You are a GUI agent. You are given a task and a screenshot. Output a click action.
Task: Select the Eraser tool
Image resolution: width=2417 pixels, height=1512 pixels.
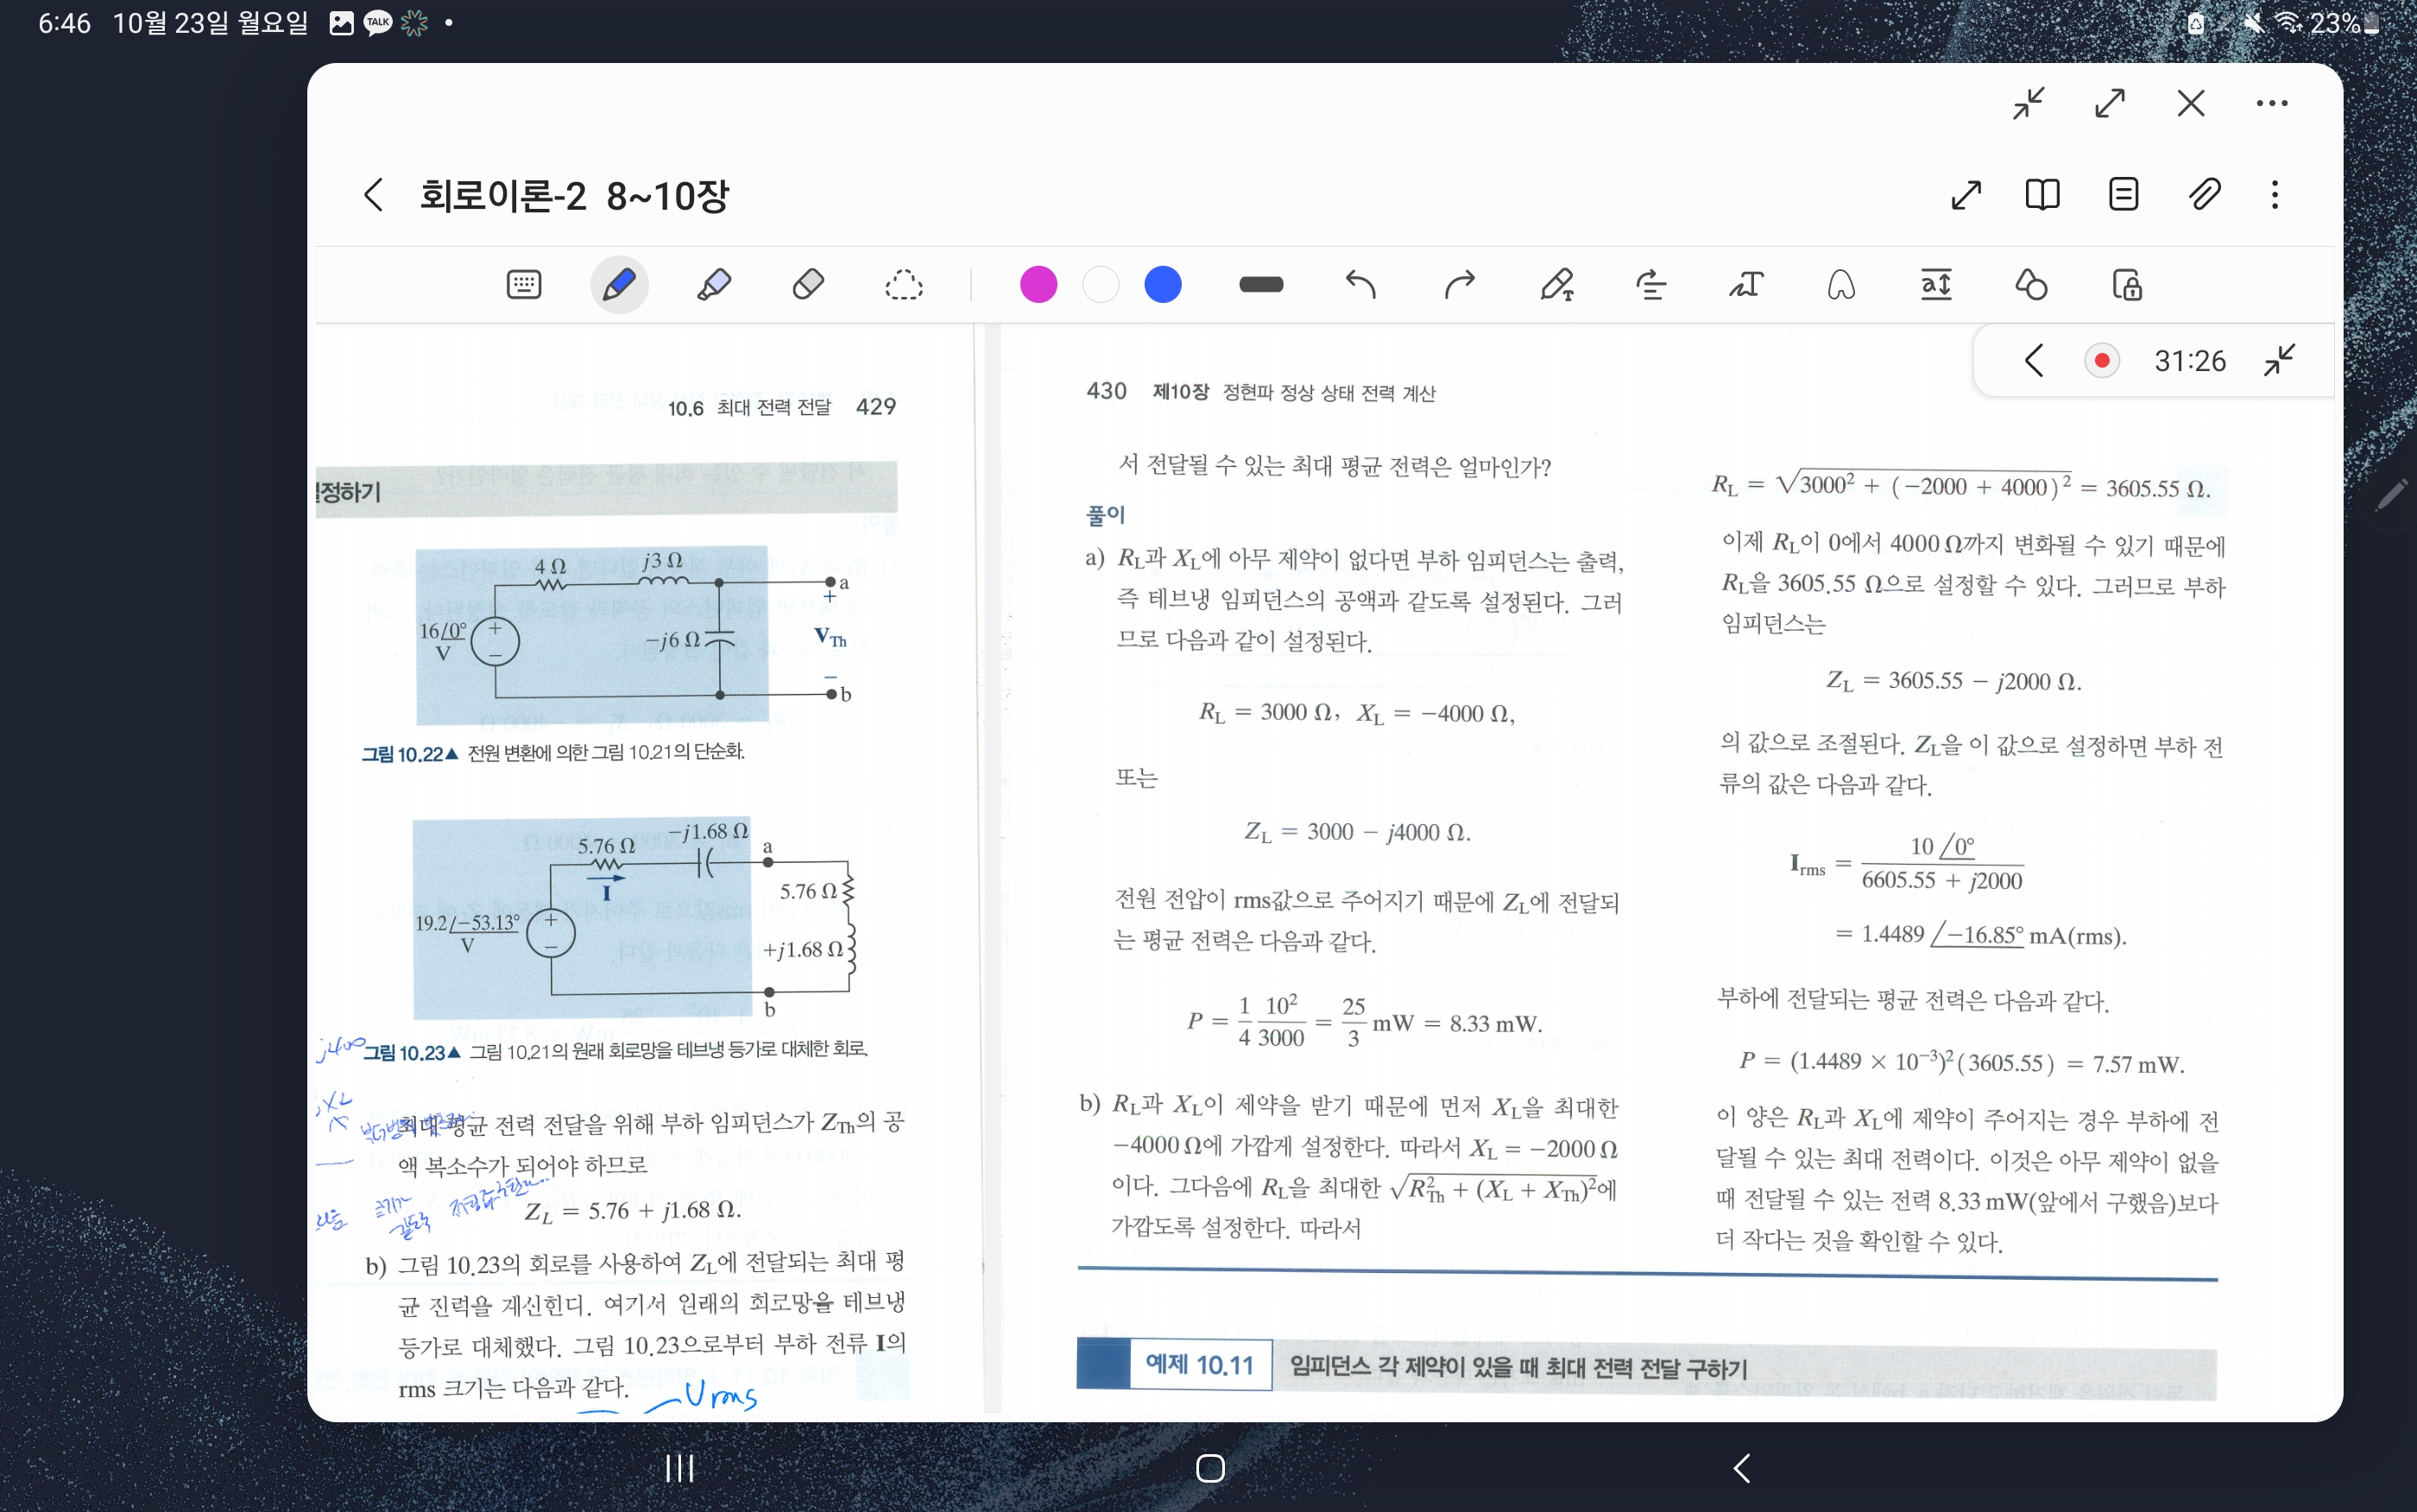[x=808, y=285]
